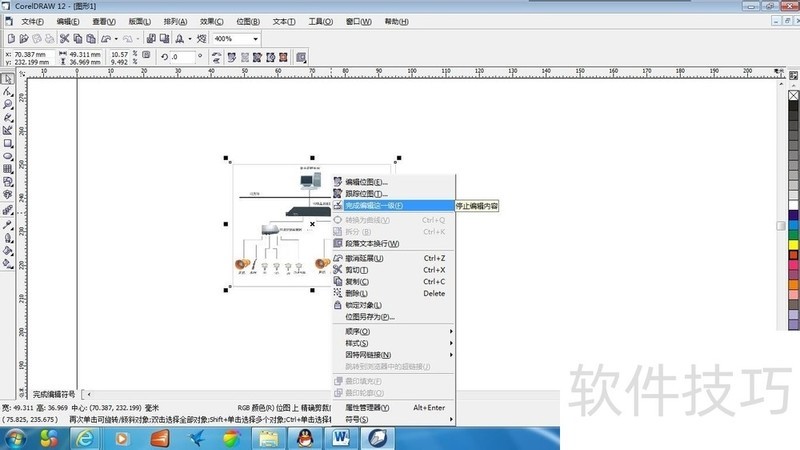This screenshot has width=800, height=450.
Task: Click the Cut scissors icon in toolbar
Action: click(x=64, y=38)
